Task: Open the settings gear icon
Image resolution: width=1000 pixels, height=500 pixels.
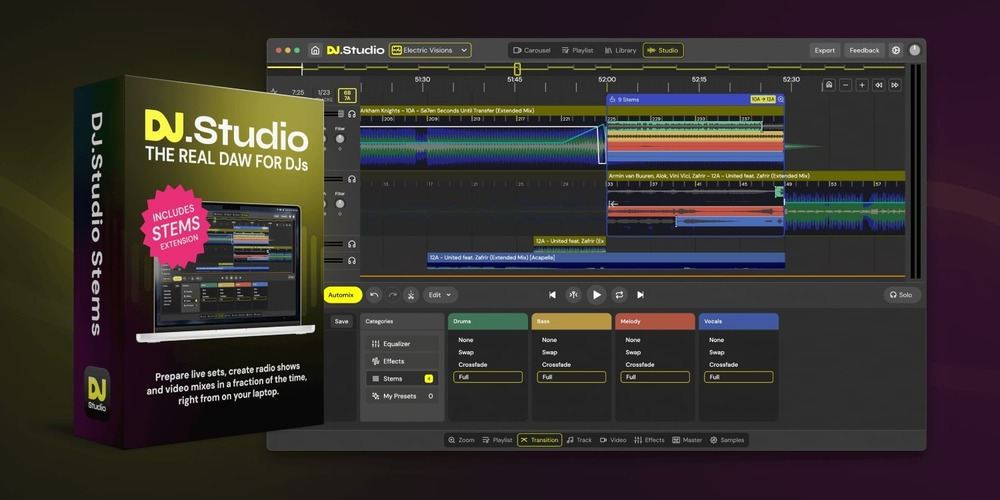Action: [896, 50]
